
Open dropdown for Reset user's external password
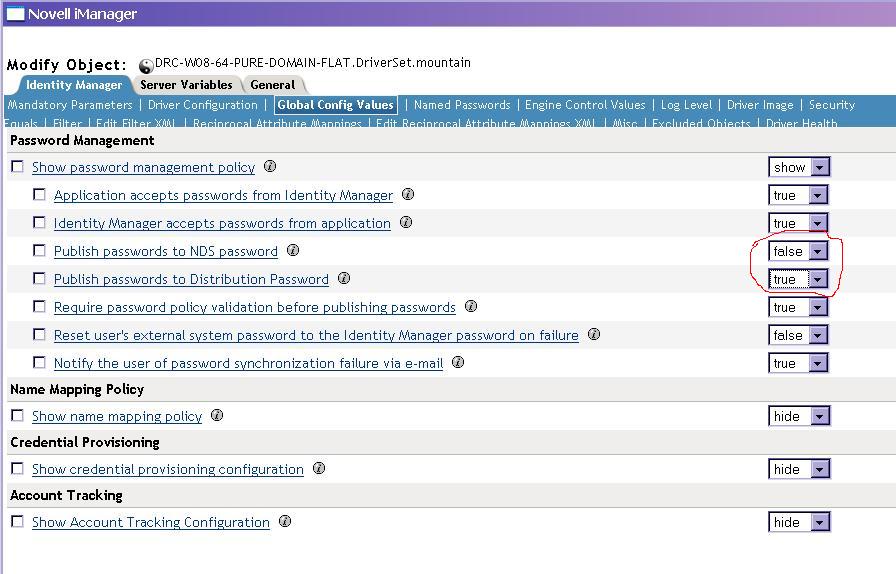[x=798, y=336]
